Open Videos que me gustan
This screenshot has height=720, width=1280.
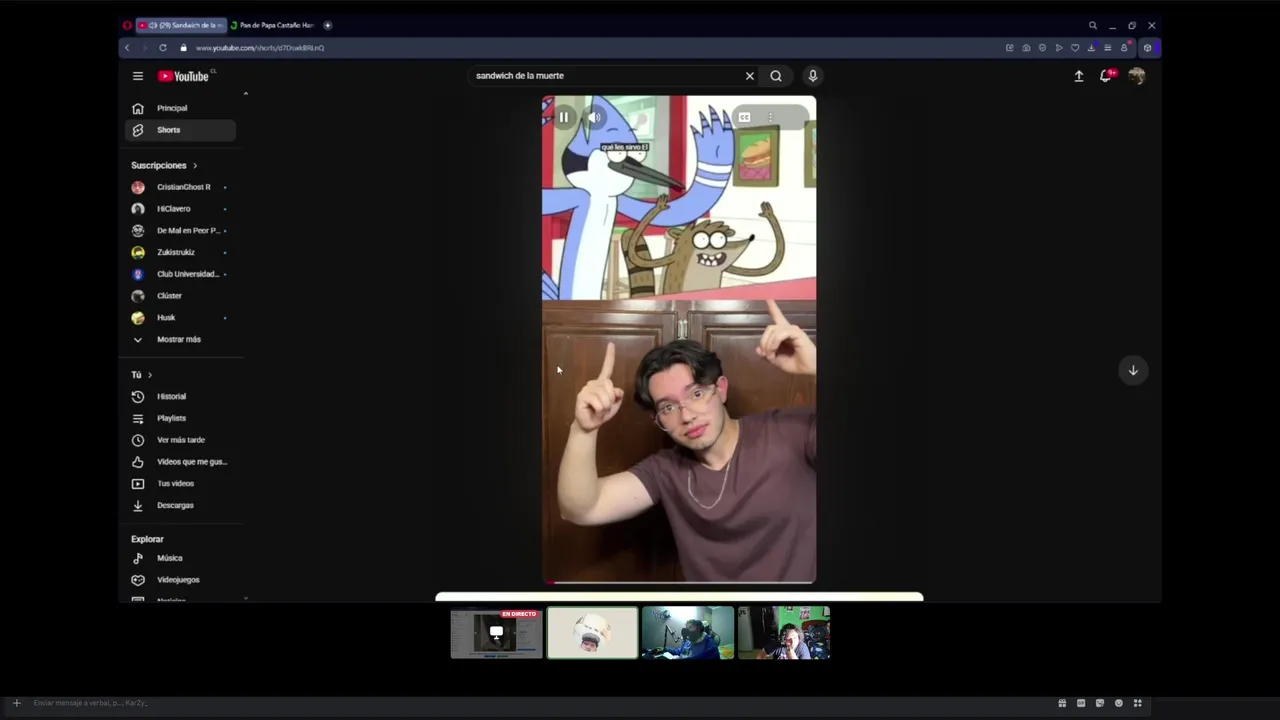pyautogui.click(x=180, y=462)
